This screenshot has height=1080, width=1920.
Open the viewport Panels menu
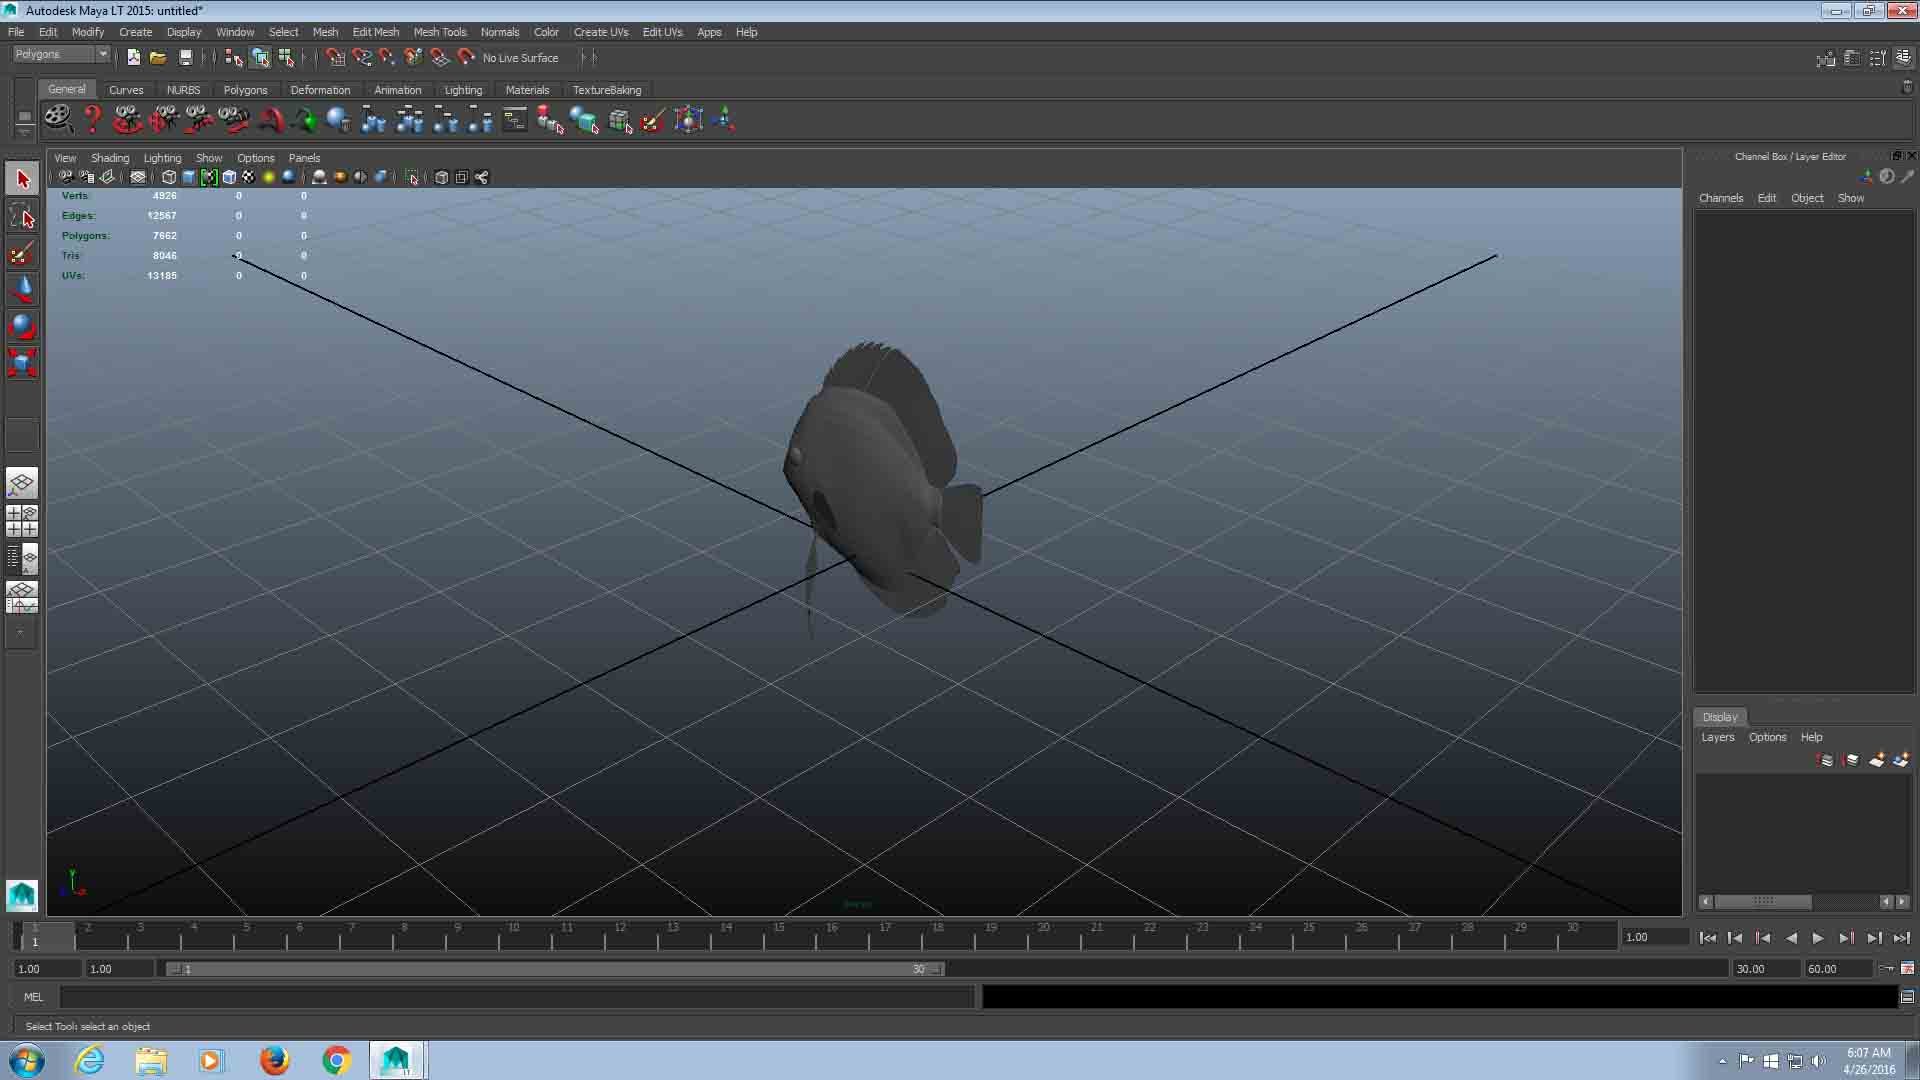[x=304, y=158]
